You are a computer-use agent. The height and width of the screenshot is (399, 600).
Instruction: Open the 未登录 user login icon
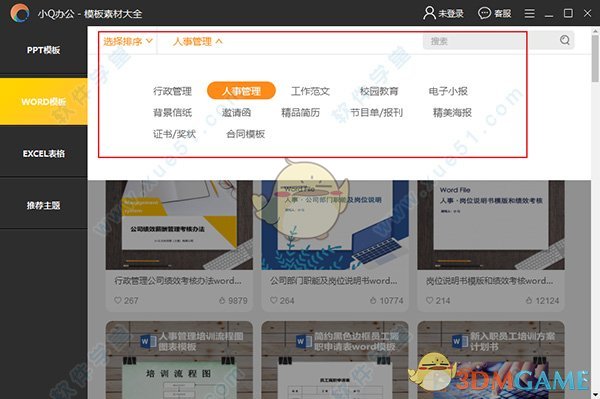(x=429, y=13)
